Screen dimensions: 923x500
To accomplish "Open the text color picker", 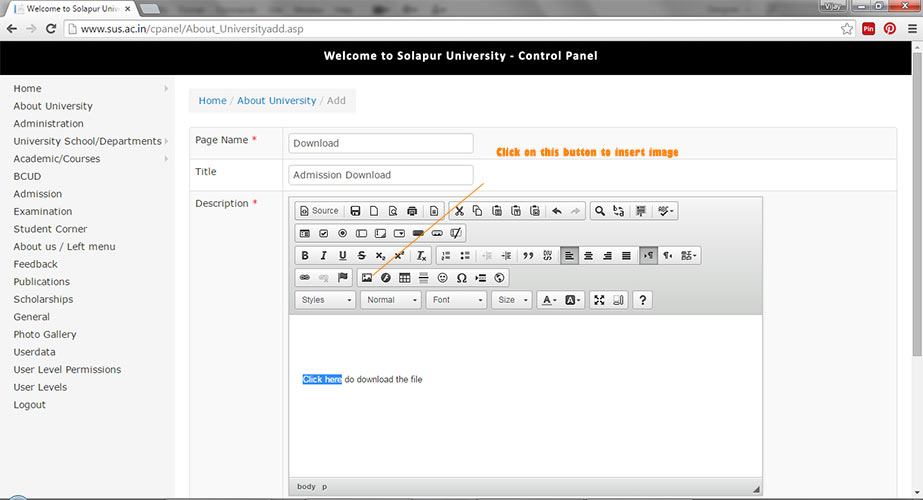I will (x=549, y=300).
